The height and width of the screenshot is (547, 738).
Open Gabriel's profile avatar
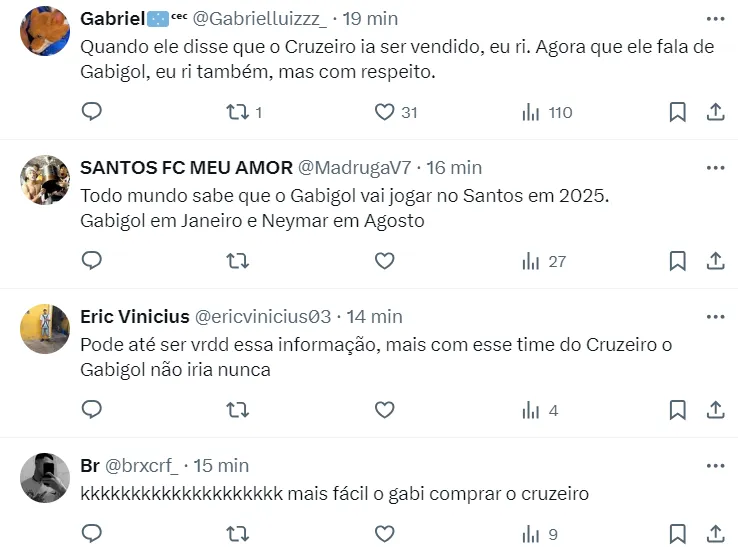45,31
